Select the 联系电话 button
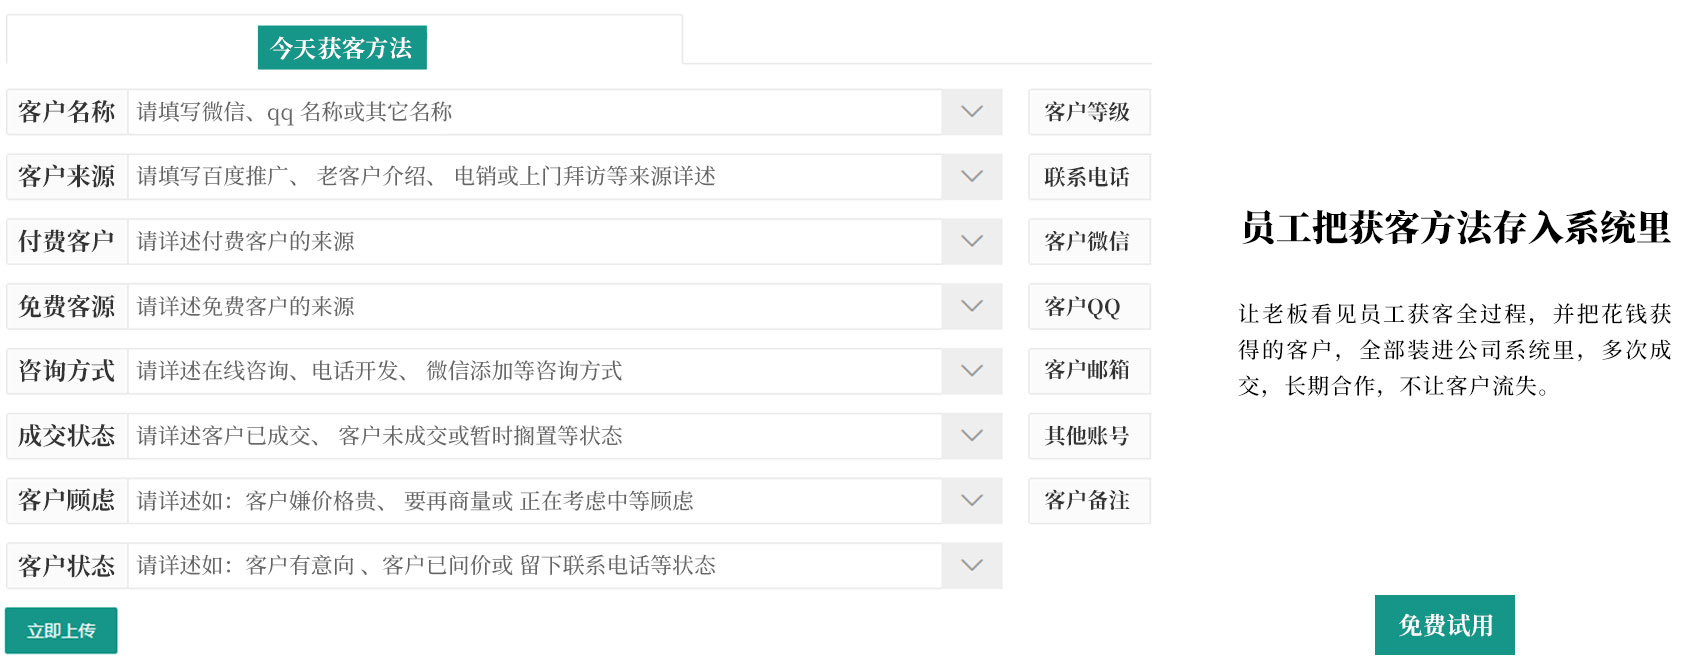1688x666 pixels. click(x=1088, y=177)
